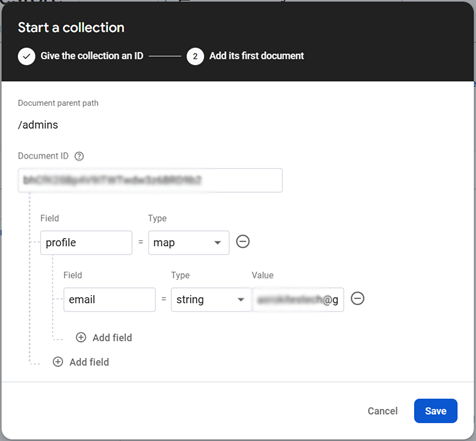Click the Start a collection heading
476x441 pixels.
tap(71, 27)
